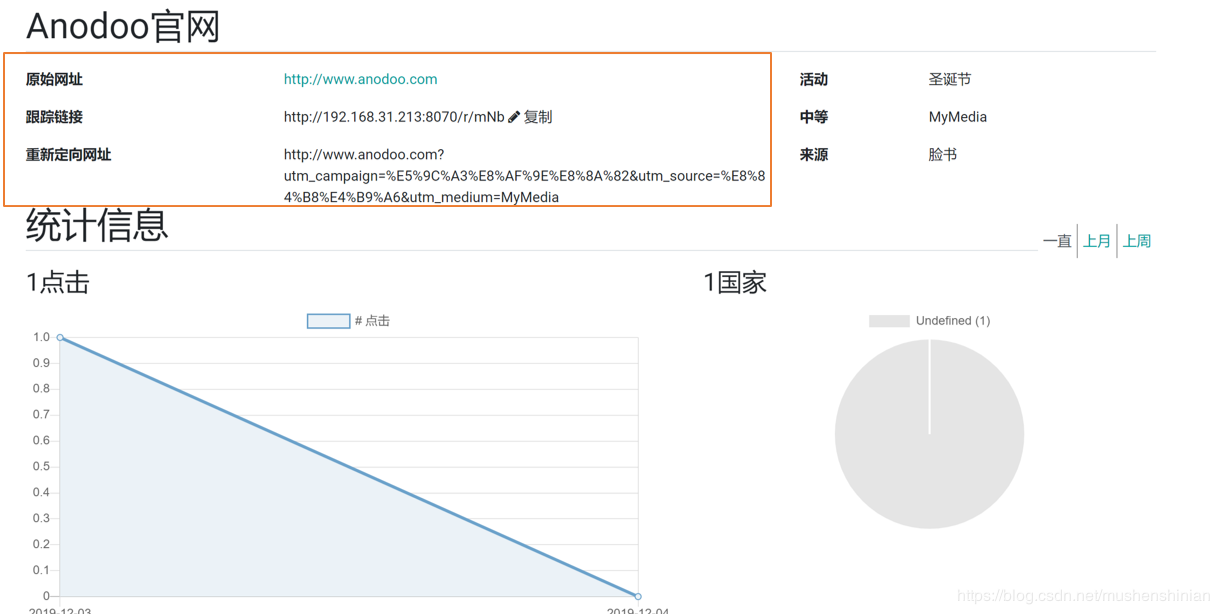Click the 圣诞节 campaign value
The image size is (1219, 614).
coord(950,79)
